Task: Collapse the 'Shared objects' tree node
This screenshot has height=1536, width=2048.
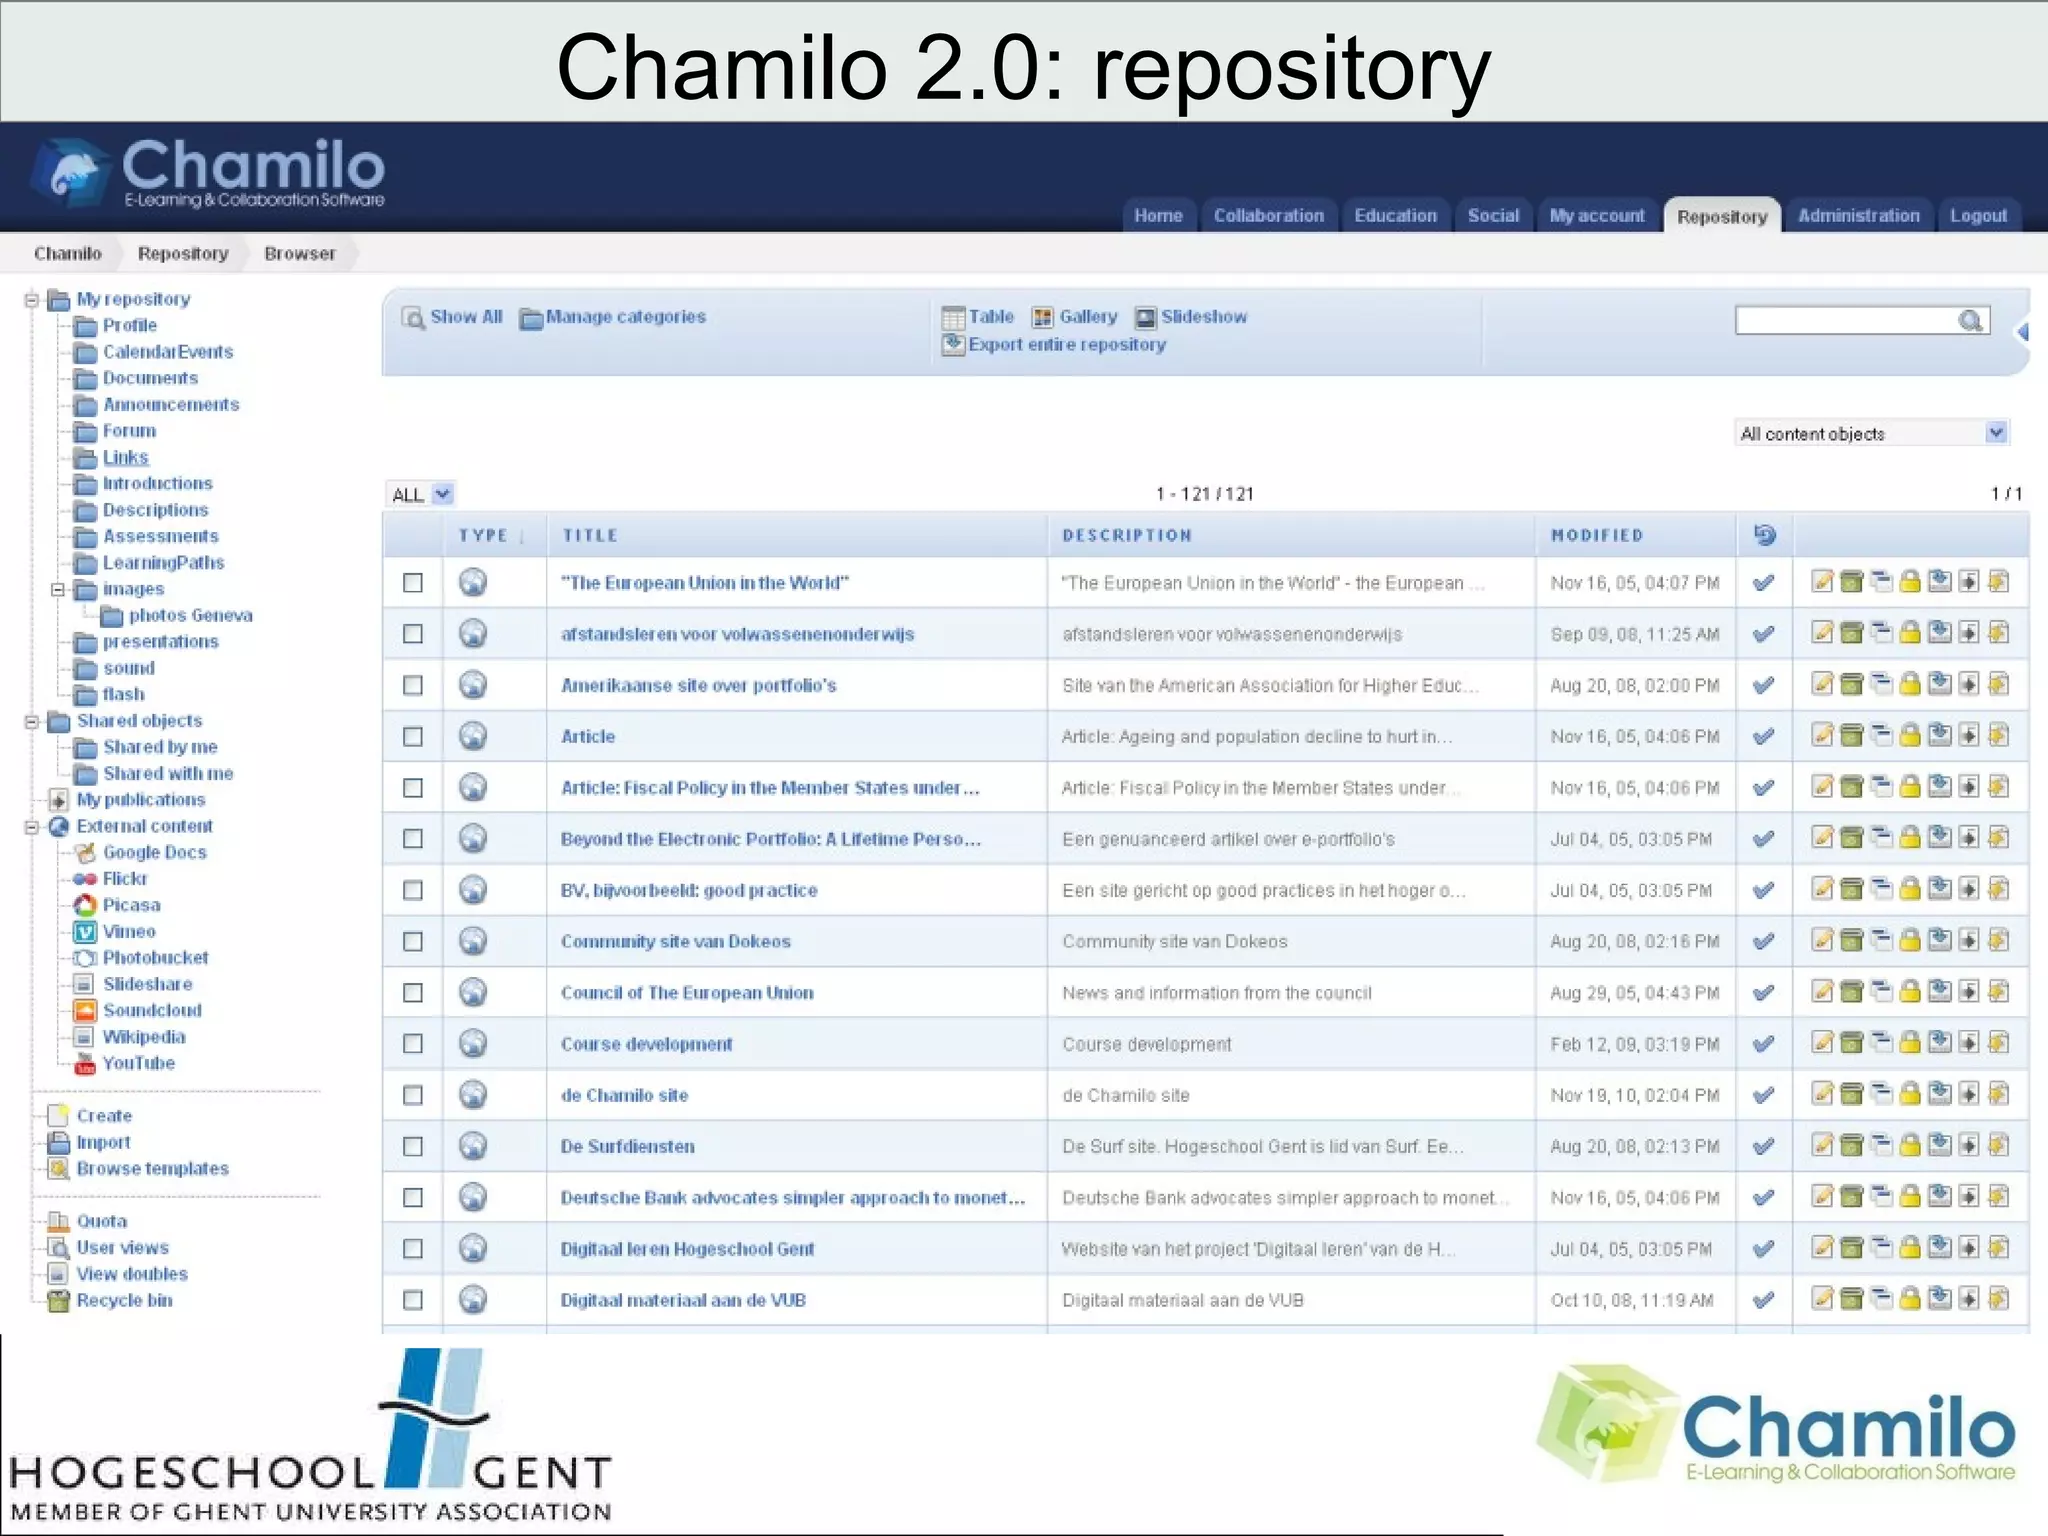Action: pyautogui.click(x=32, y=721)
